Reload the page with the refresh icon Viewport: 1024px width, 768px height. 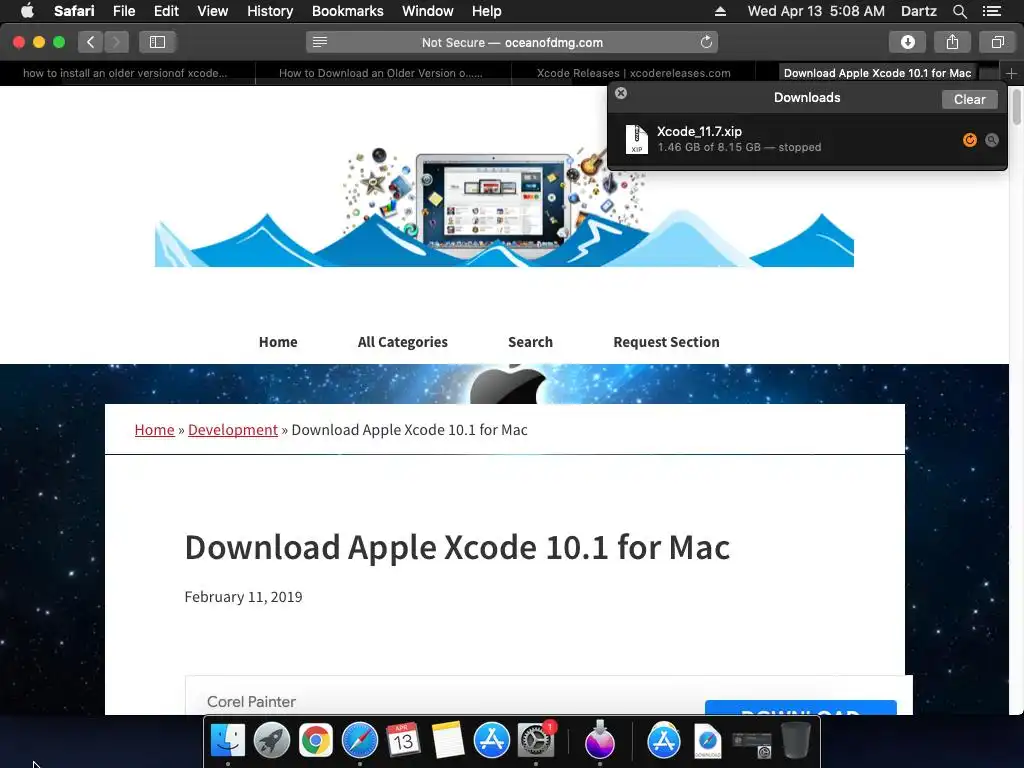[706, 42]
